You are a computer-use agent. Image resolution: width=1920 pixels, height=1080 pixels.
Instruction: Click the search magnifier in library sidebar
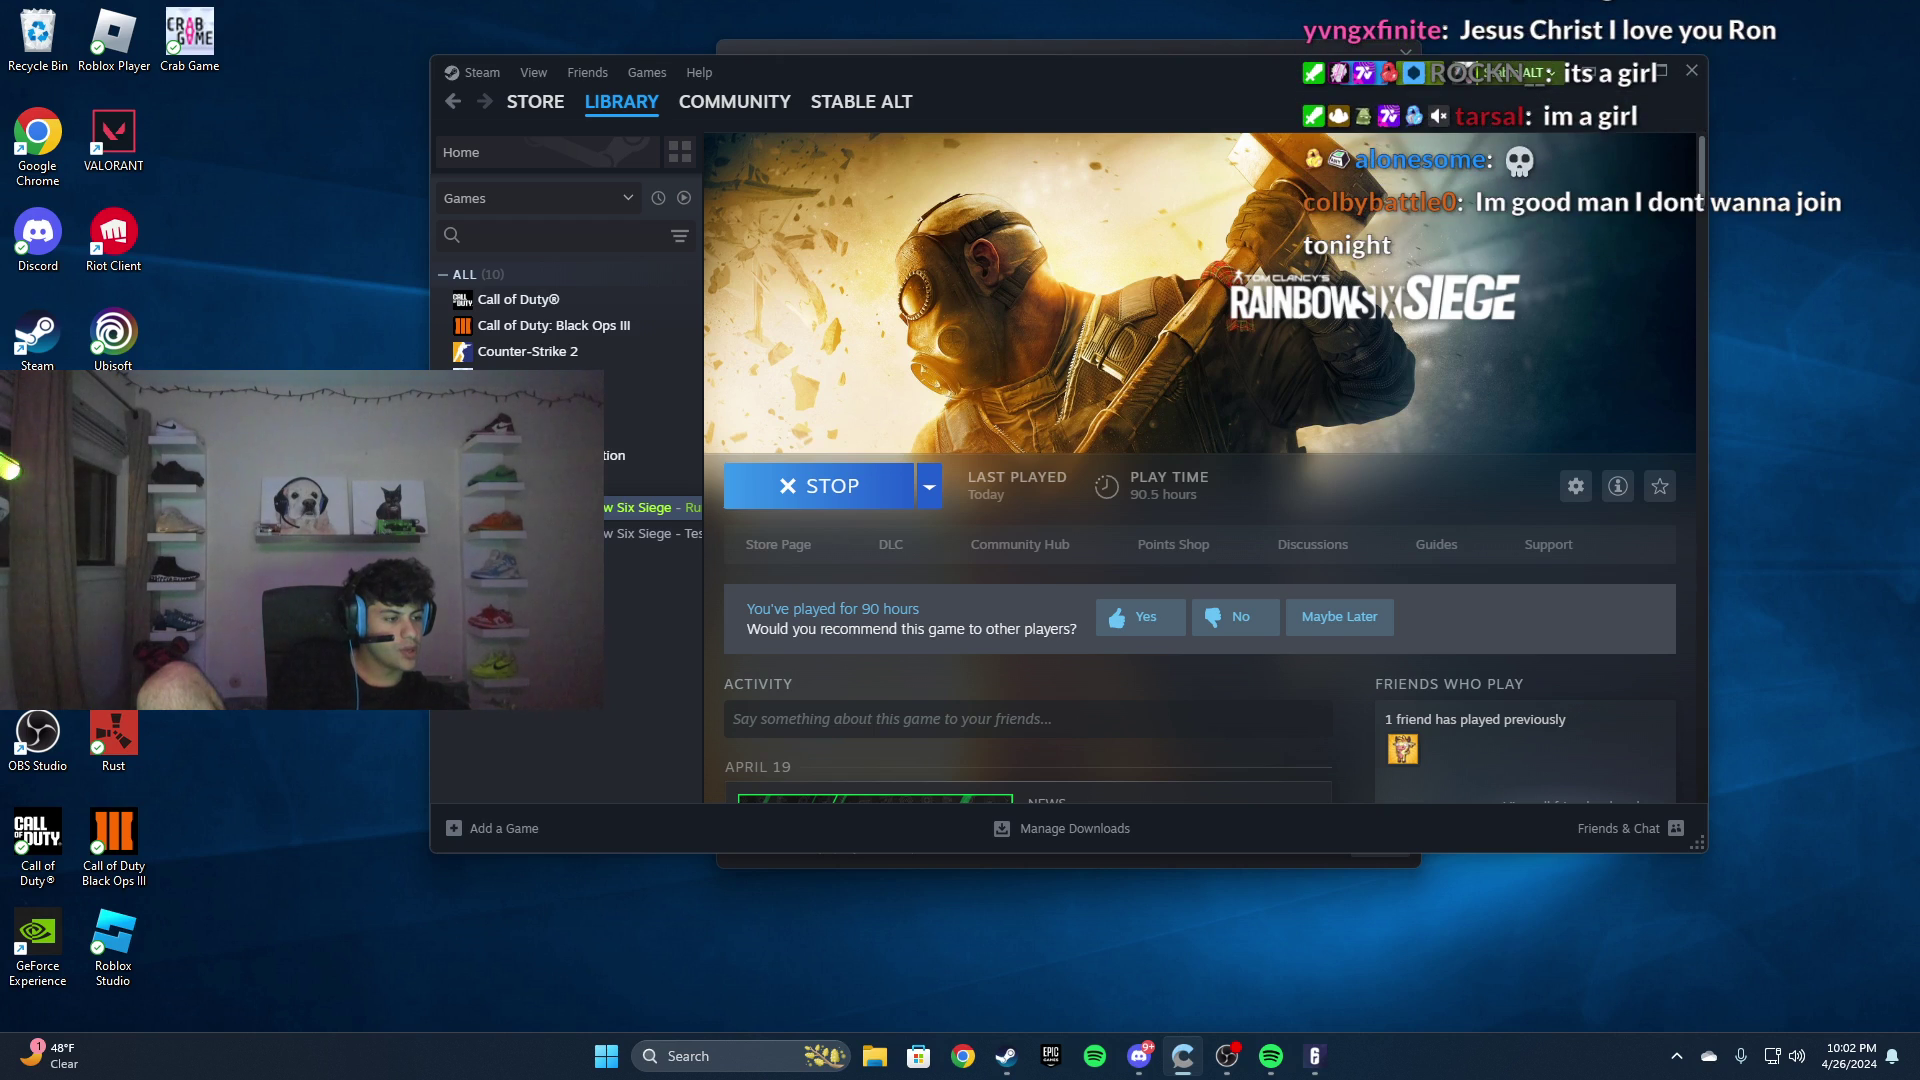point(452,235)
